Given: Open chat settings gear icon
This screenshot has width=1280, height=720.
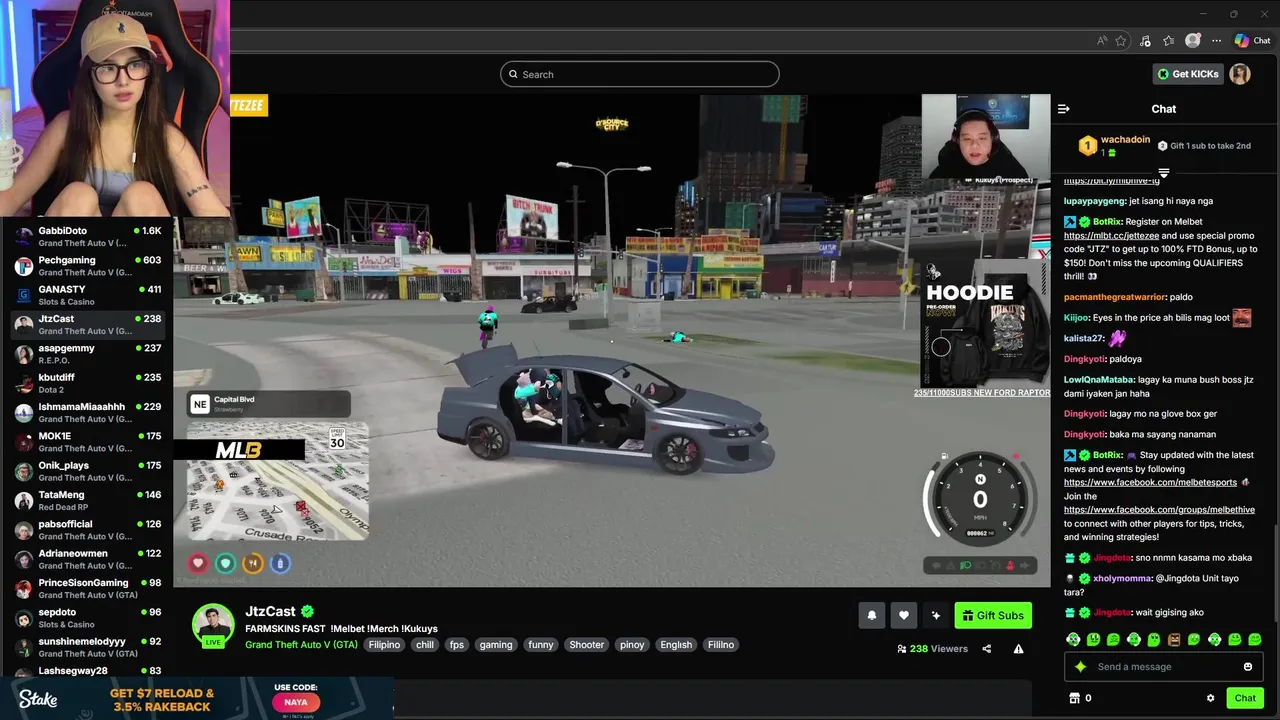Looking at the screenshot, I should (x=1210, y=698).
